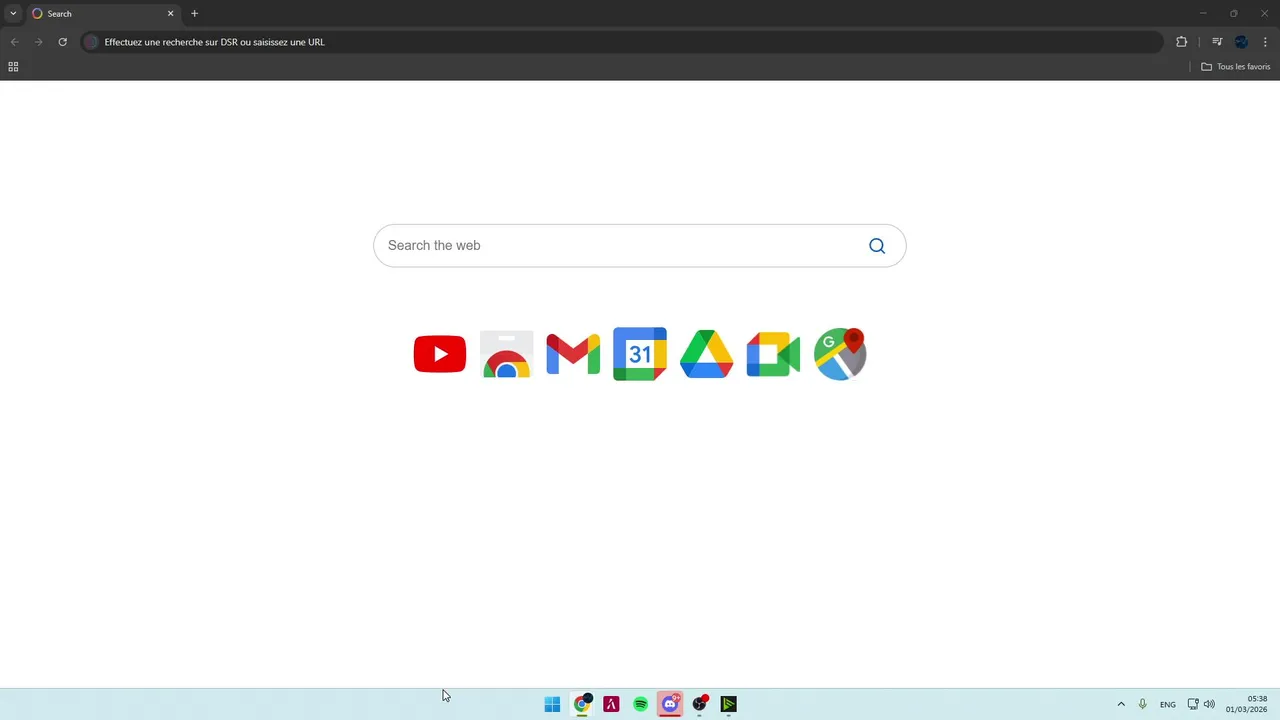Open the YouTube shortcut
This screenshot has width=1280, height=720.
click(x=440, y=354)
